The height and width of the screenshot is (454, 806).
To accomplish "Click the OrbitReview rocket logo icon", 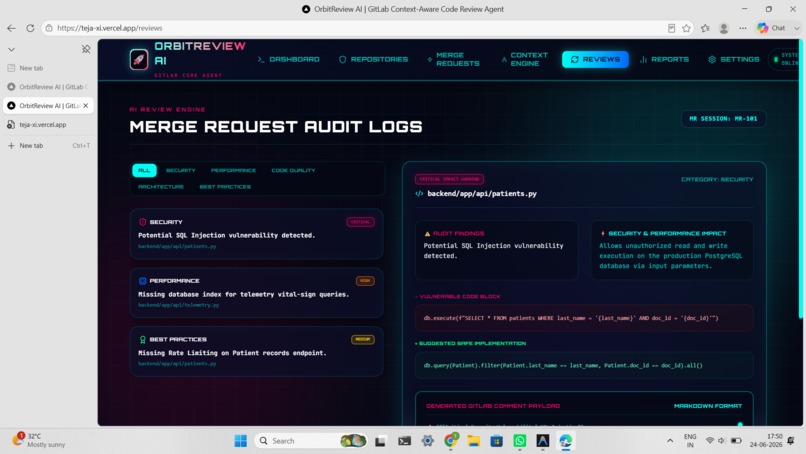I will [x=139, y=60].
